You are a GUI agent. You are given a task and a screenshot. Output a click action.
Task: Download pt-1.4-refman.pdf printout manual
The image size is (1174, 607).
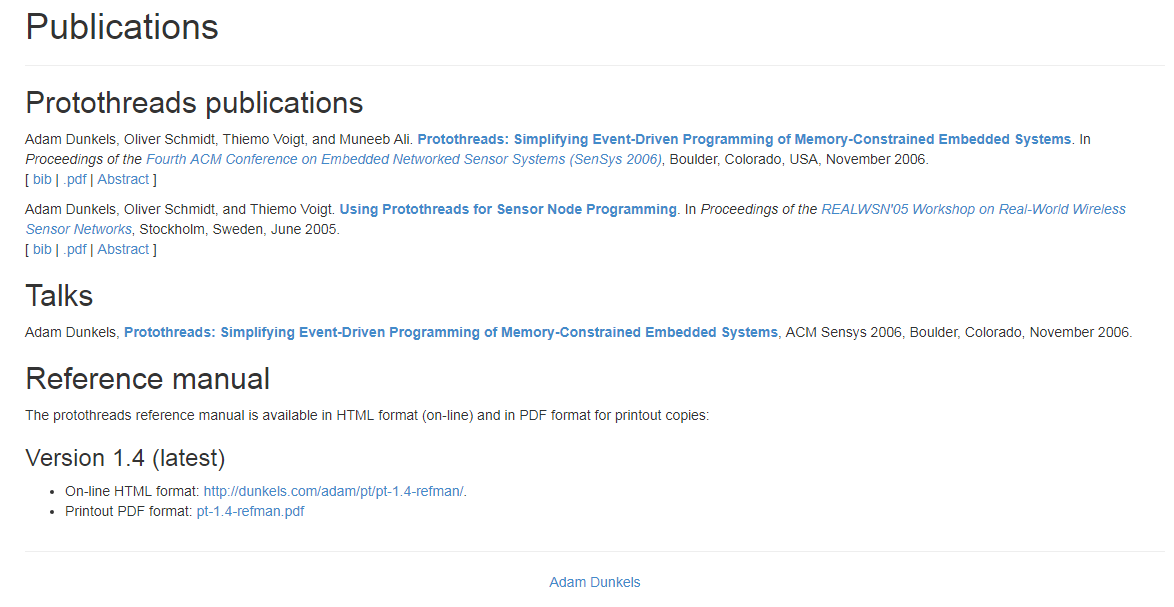(250, 511)
